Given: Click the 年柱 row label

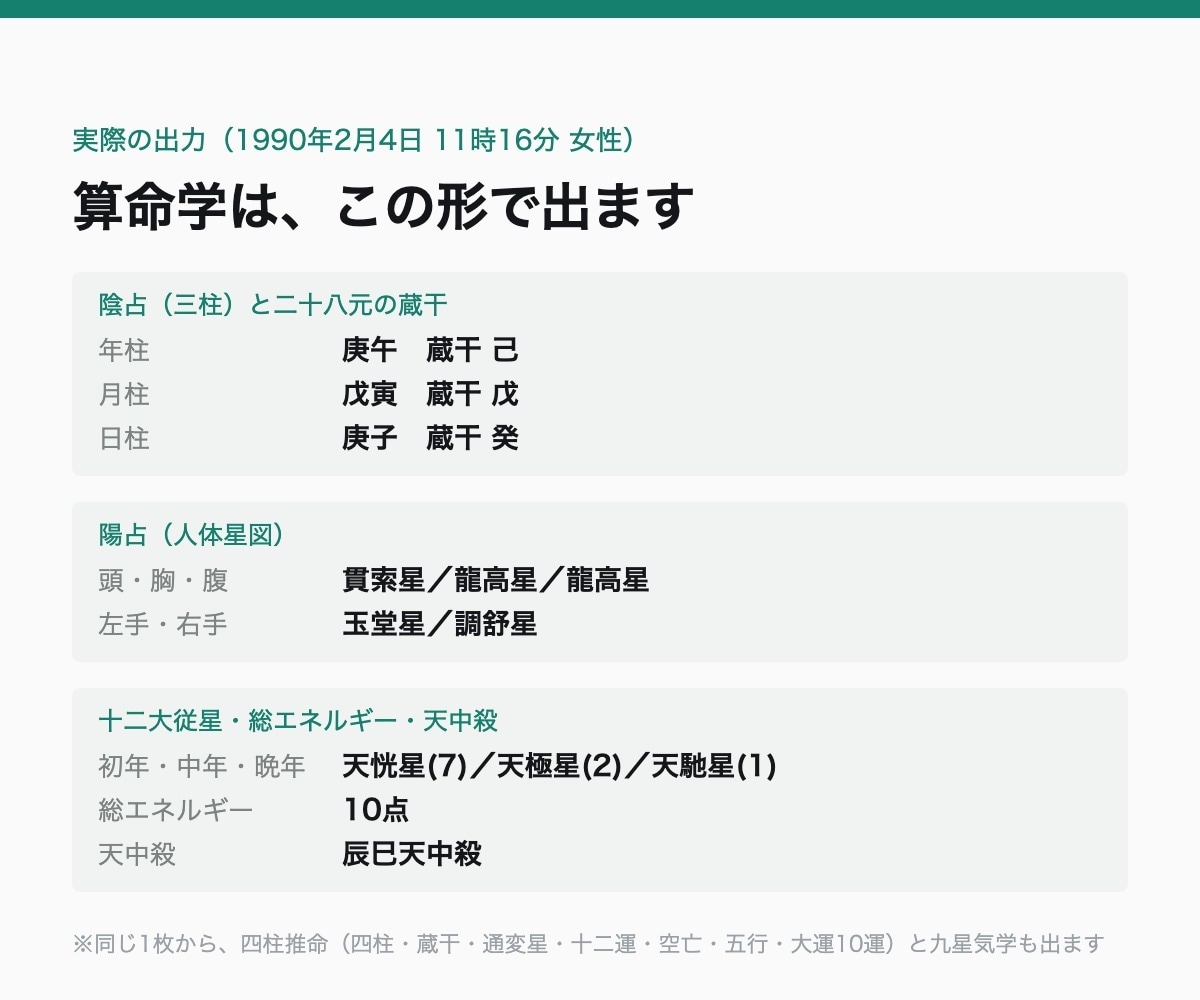Looking at the screenshot, I should (124, 350).
